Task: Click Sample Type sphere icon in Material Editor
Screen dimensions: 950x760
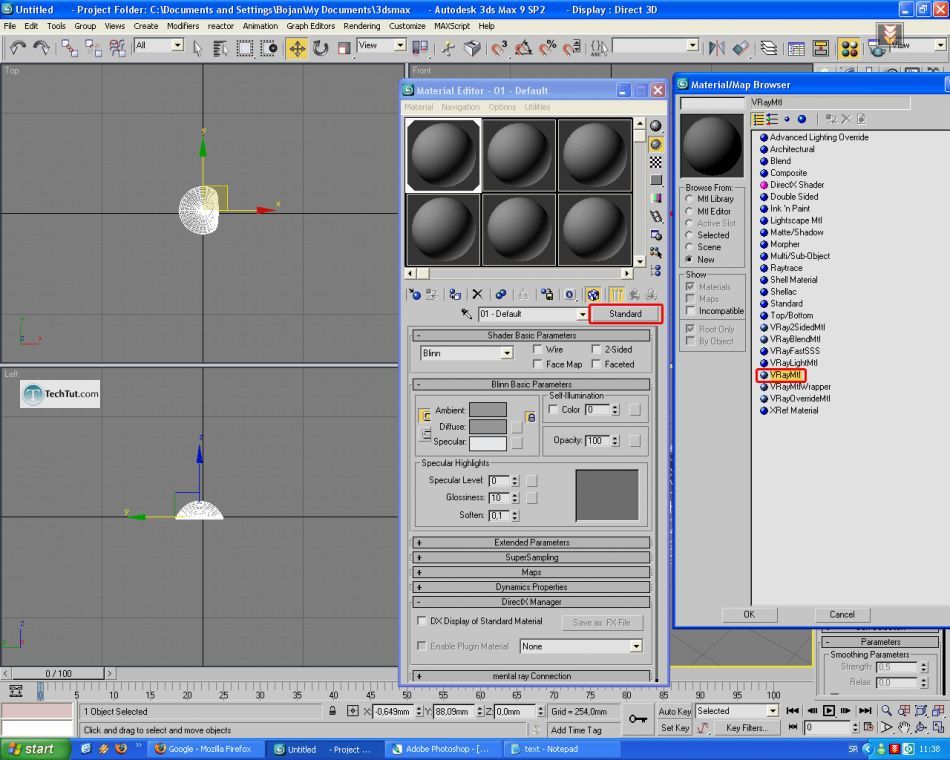Action: coord(656,126)
